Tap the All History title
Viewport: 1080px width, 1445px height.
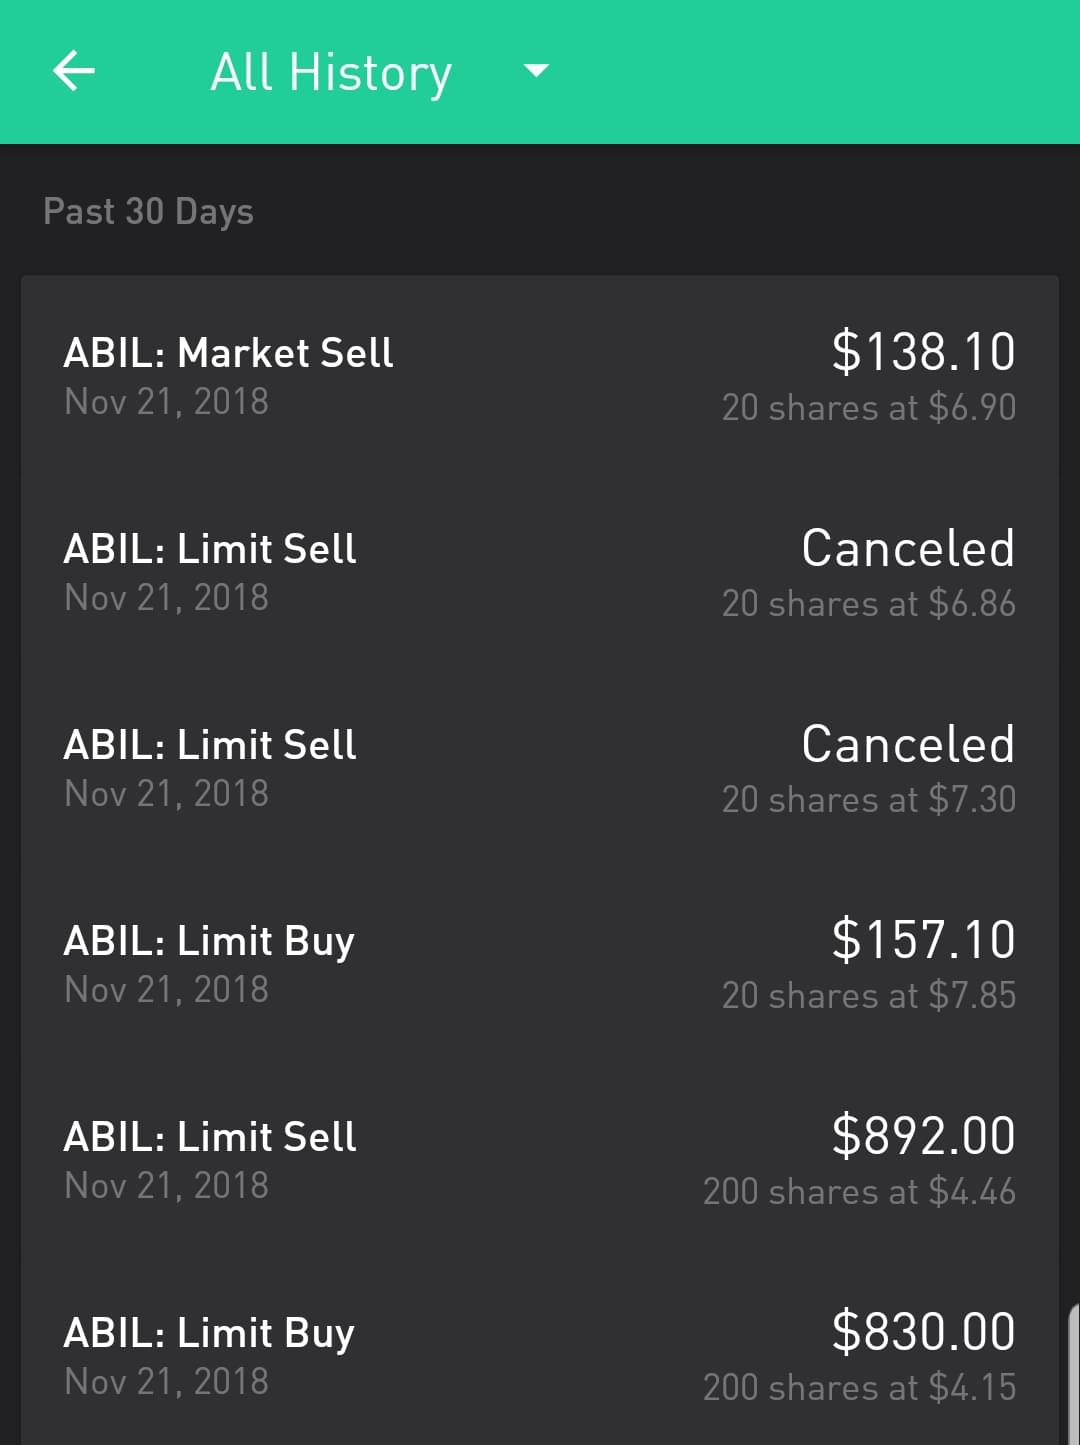330,73
